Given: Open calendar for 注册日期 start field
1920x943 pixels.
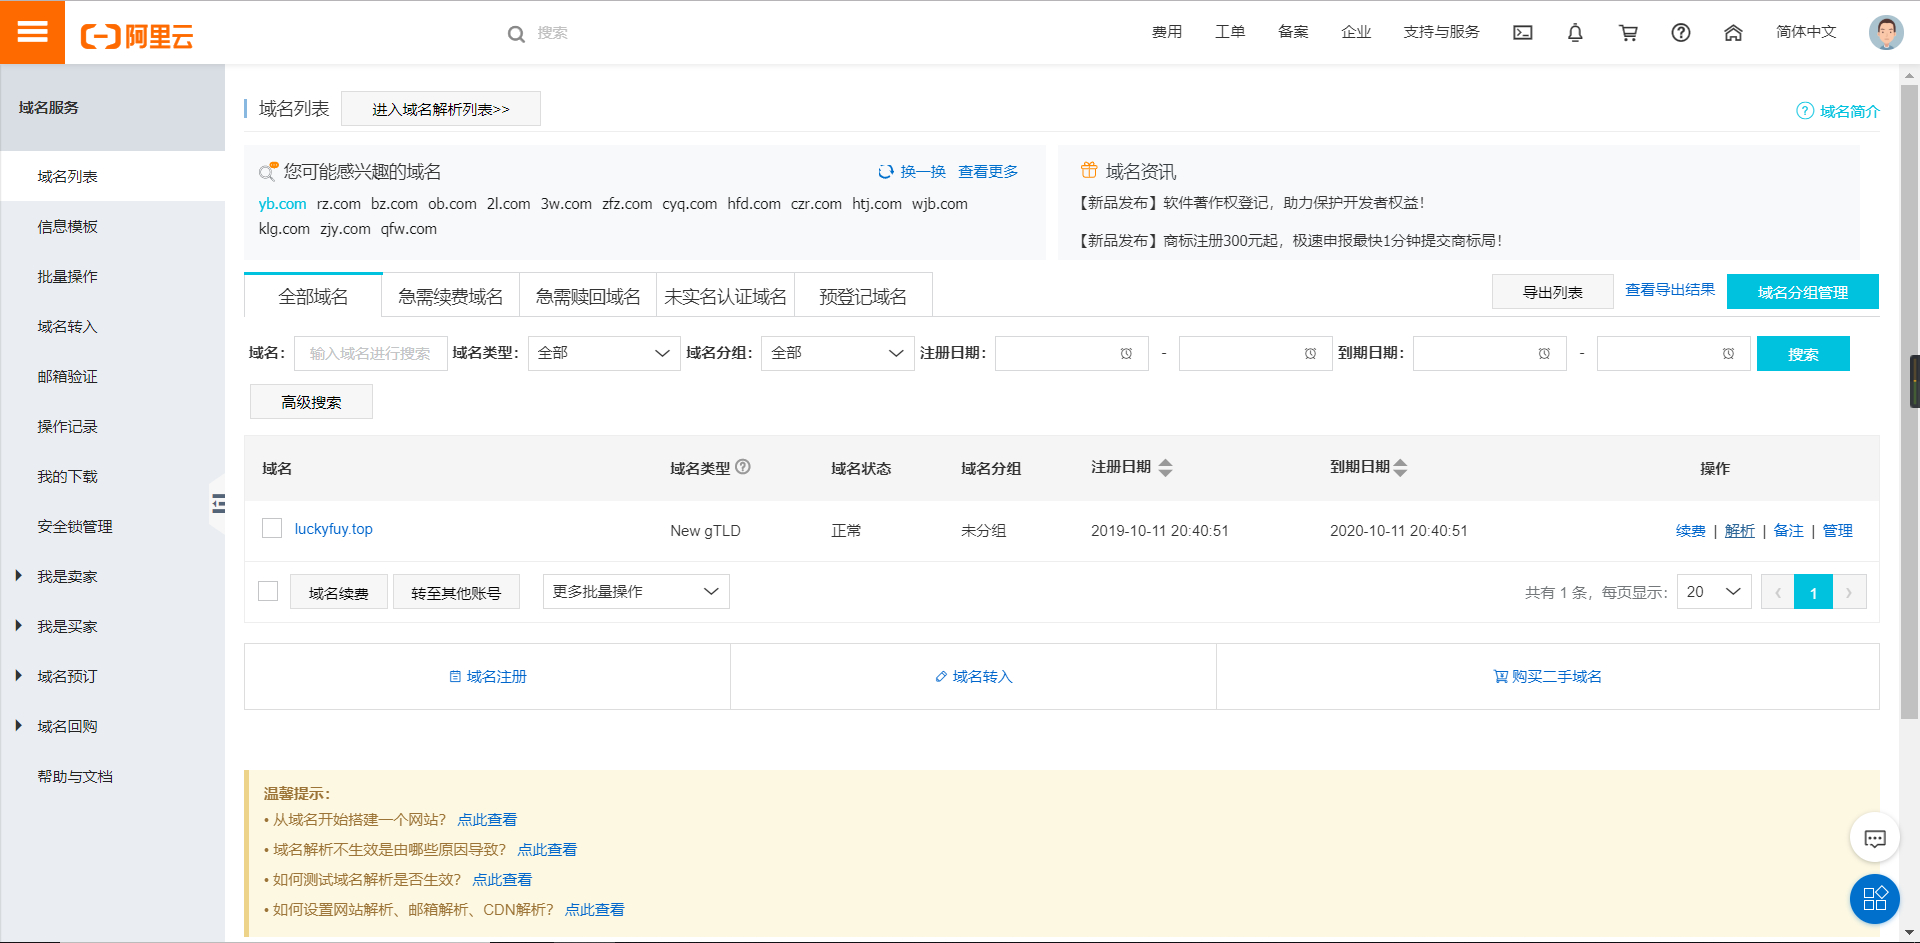Looking at the screenshot, I should (x=1126, y=354).
